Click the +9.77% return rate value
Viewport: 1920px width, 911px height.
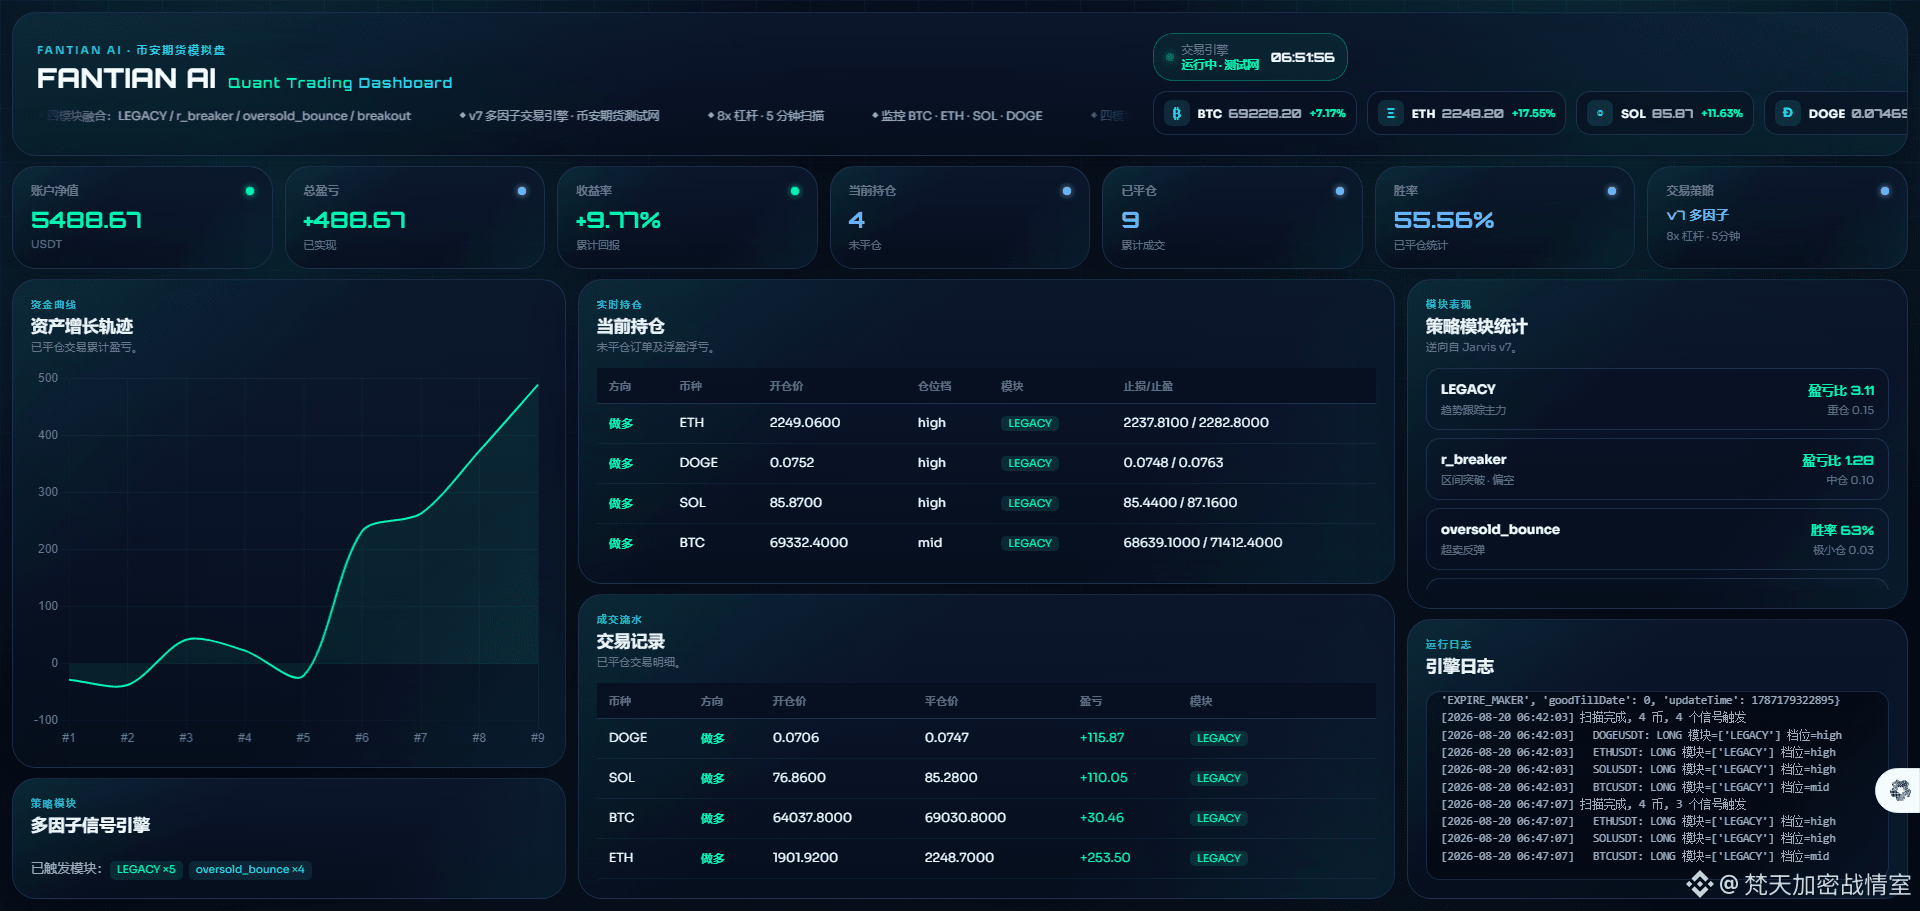[618, 220]
